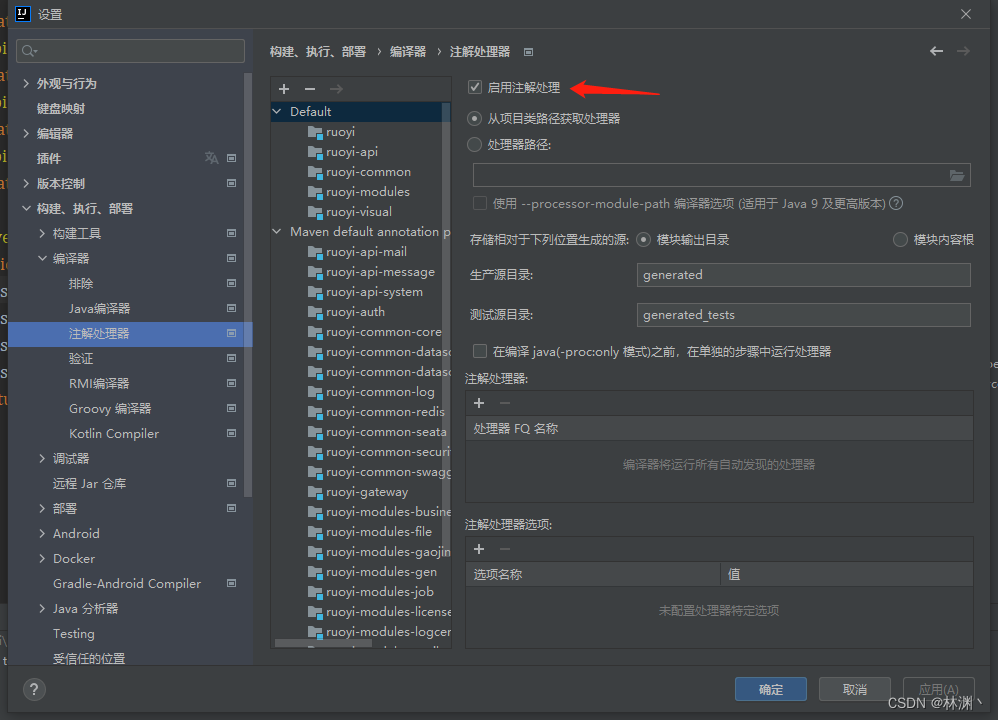
Task: Click project icon on Java编译器 row
Action: pos(232,308)
